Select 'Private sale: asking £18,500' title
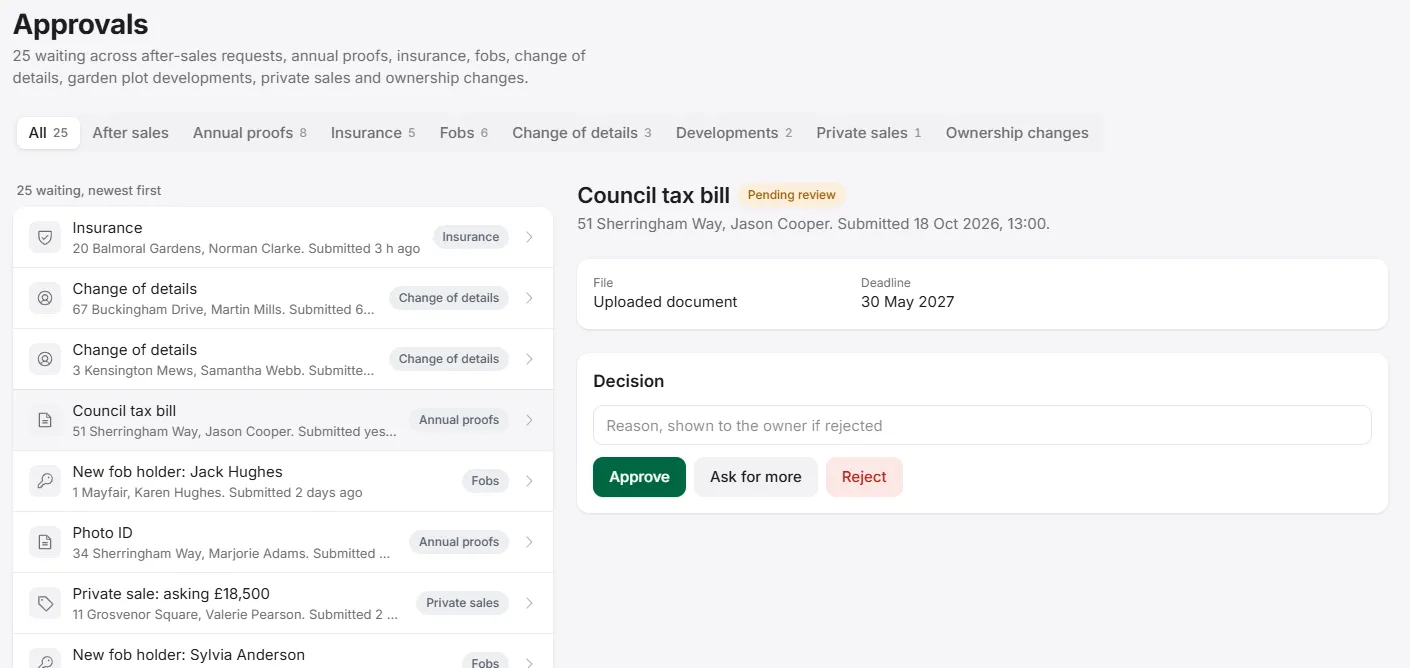Image resolution: width=1410 pixels, height=668 pixels. point(171,594)
